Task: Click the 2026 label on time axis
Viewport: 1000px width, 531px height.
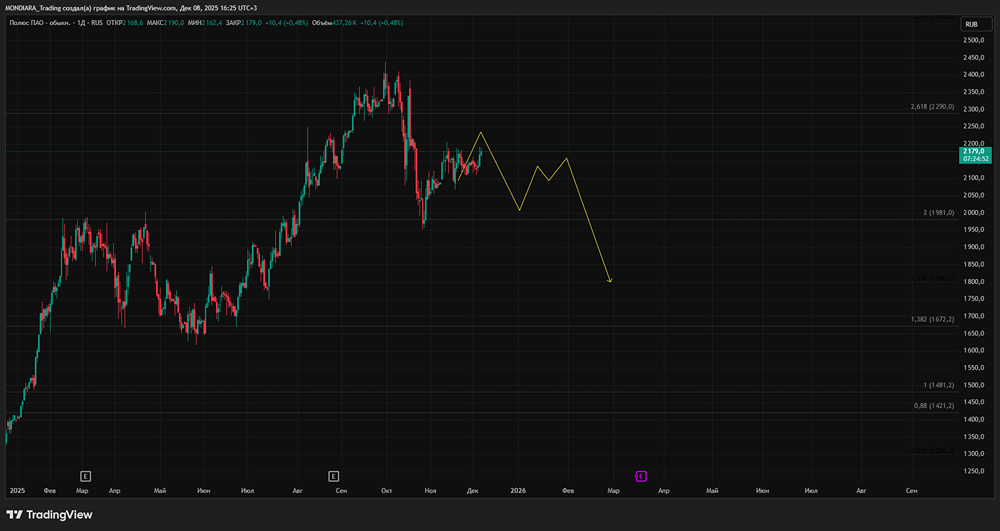Action: tap(517, 491)
